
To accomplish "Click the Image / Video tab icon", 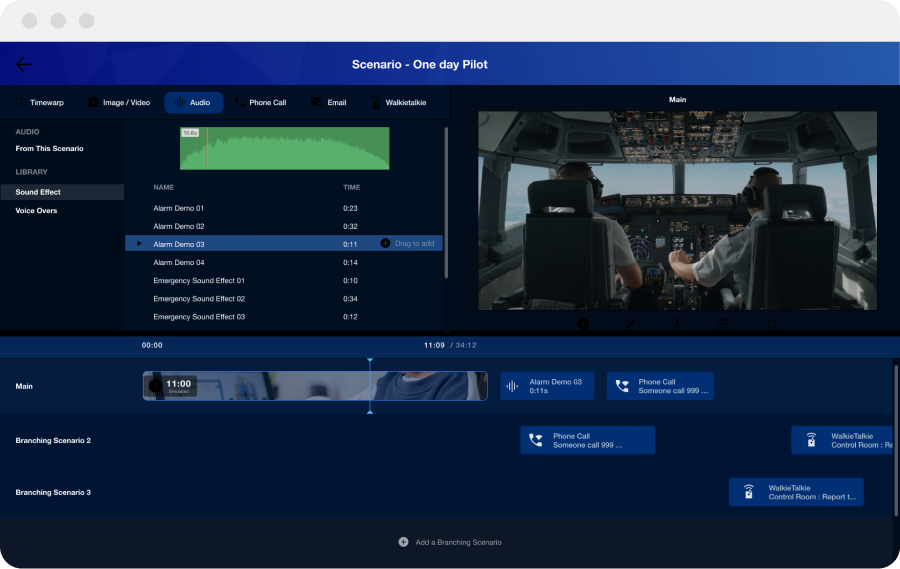I will pyautogui.click(x=93, y=102).
